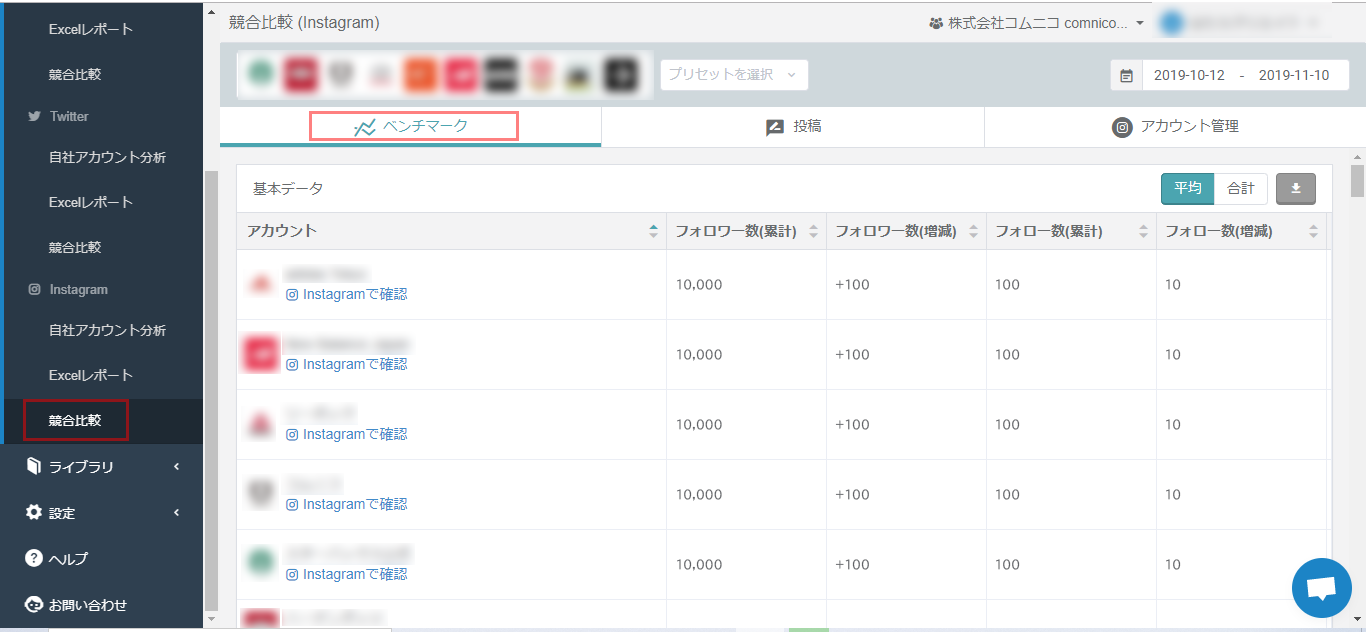Click the download icon button in 基本データ
The image size is (1366, 632).
coord(1296,188)
